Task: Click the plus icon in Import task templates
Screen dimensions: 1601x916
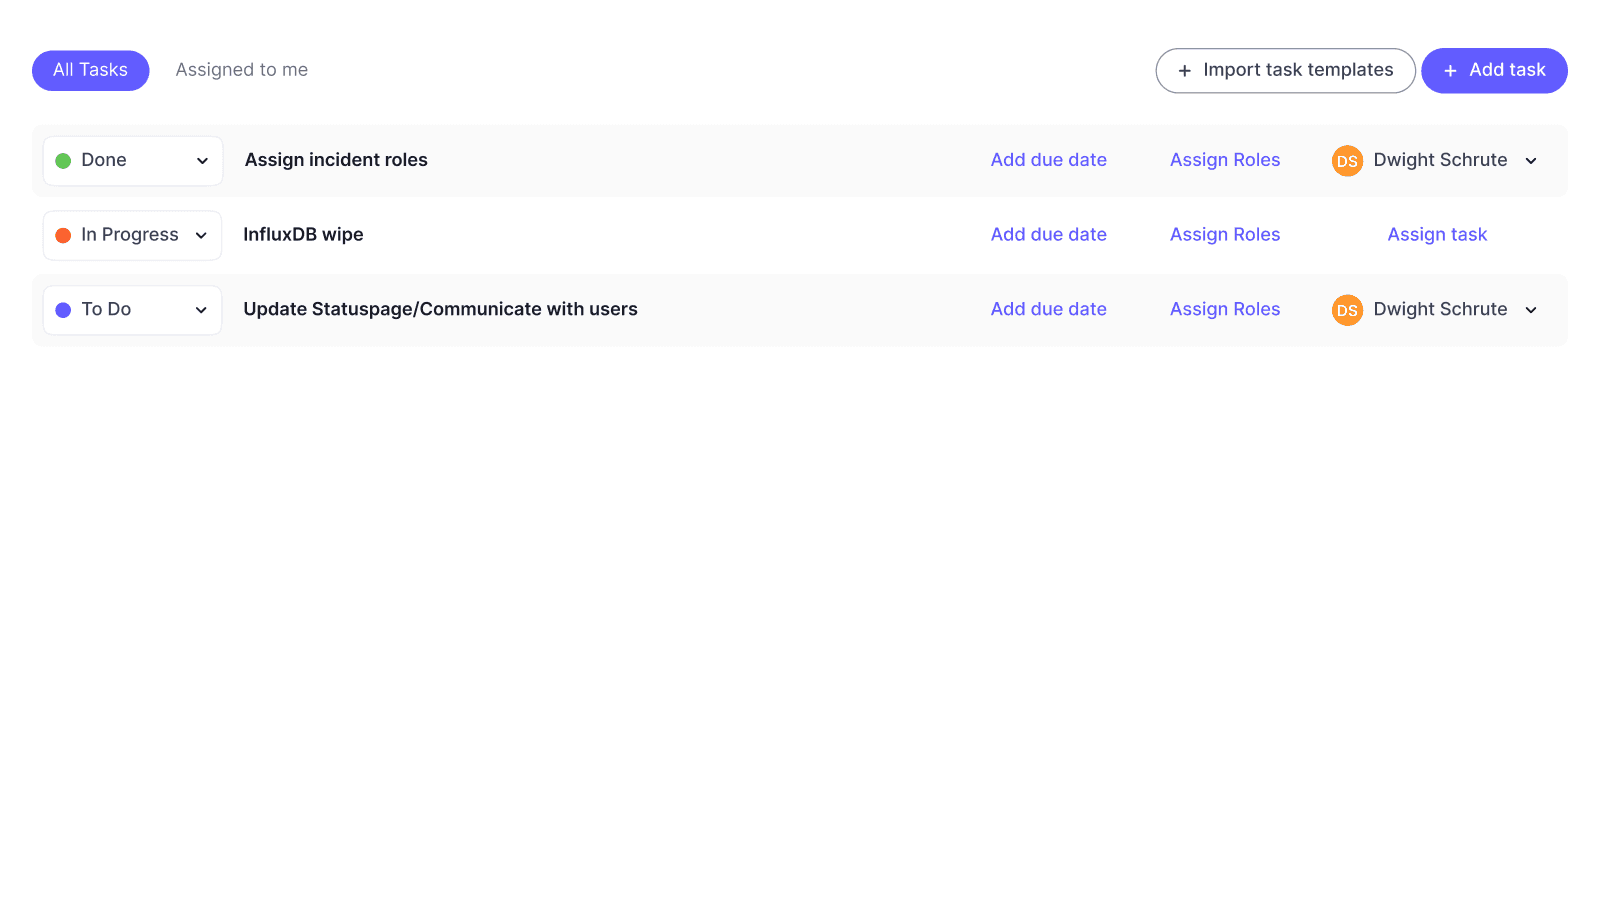Action: pos(1184,70)
